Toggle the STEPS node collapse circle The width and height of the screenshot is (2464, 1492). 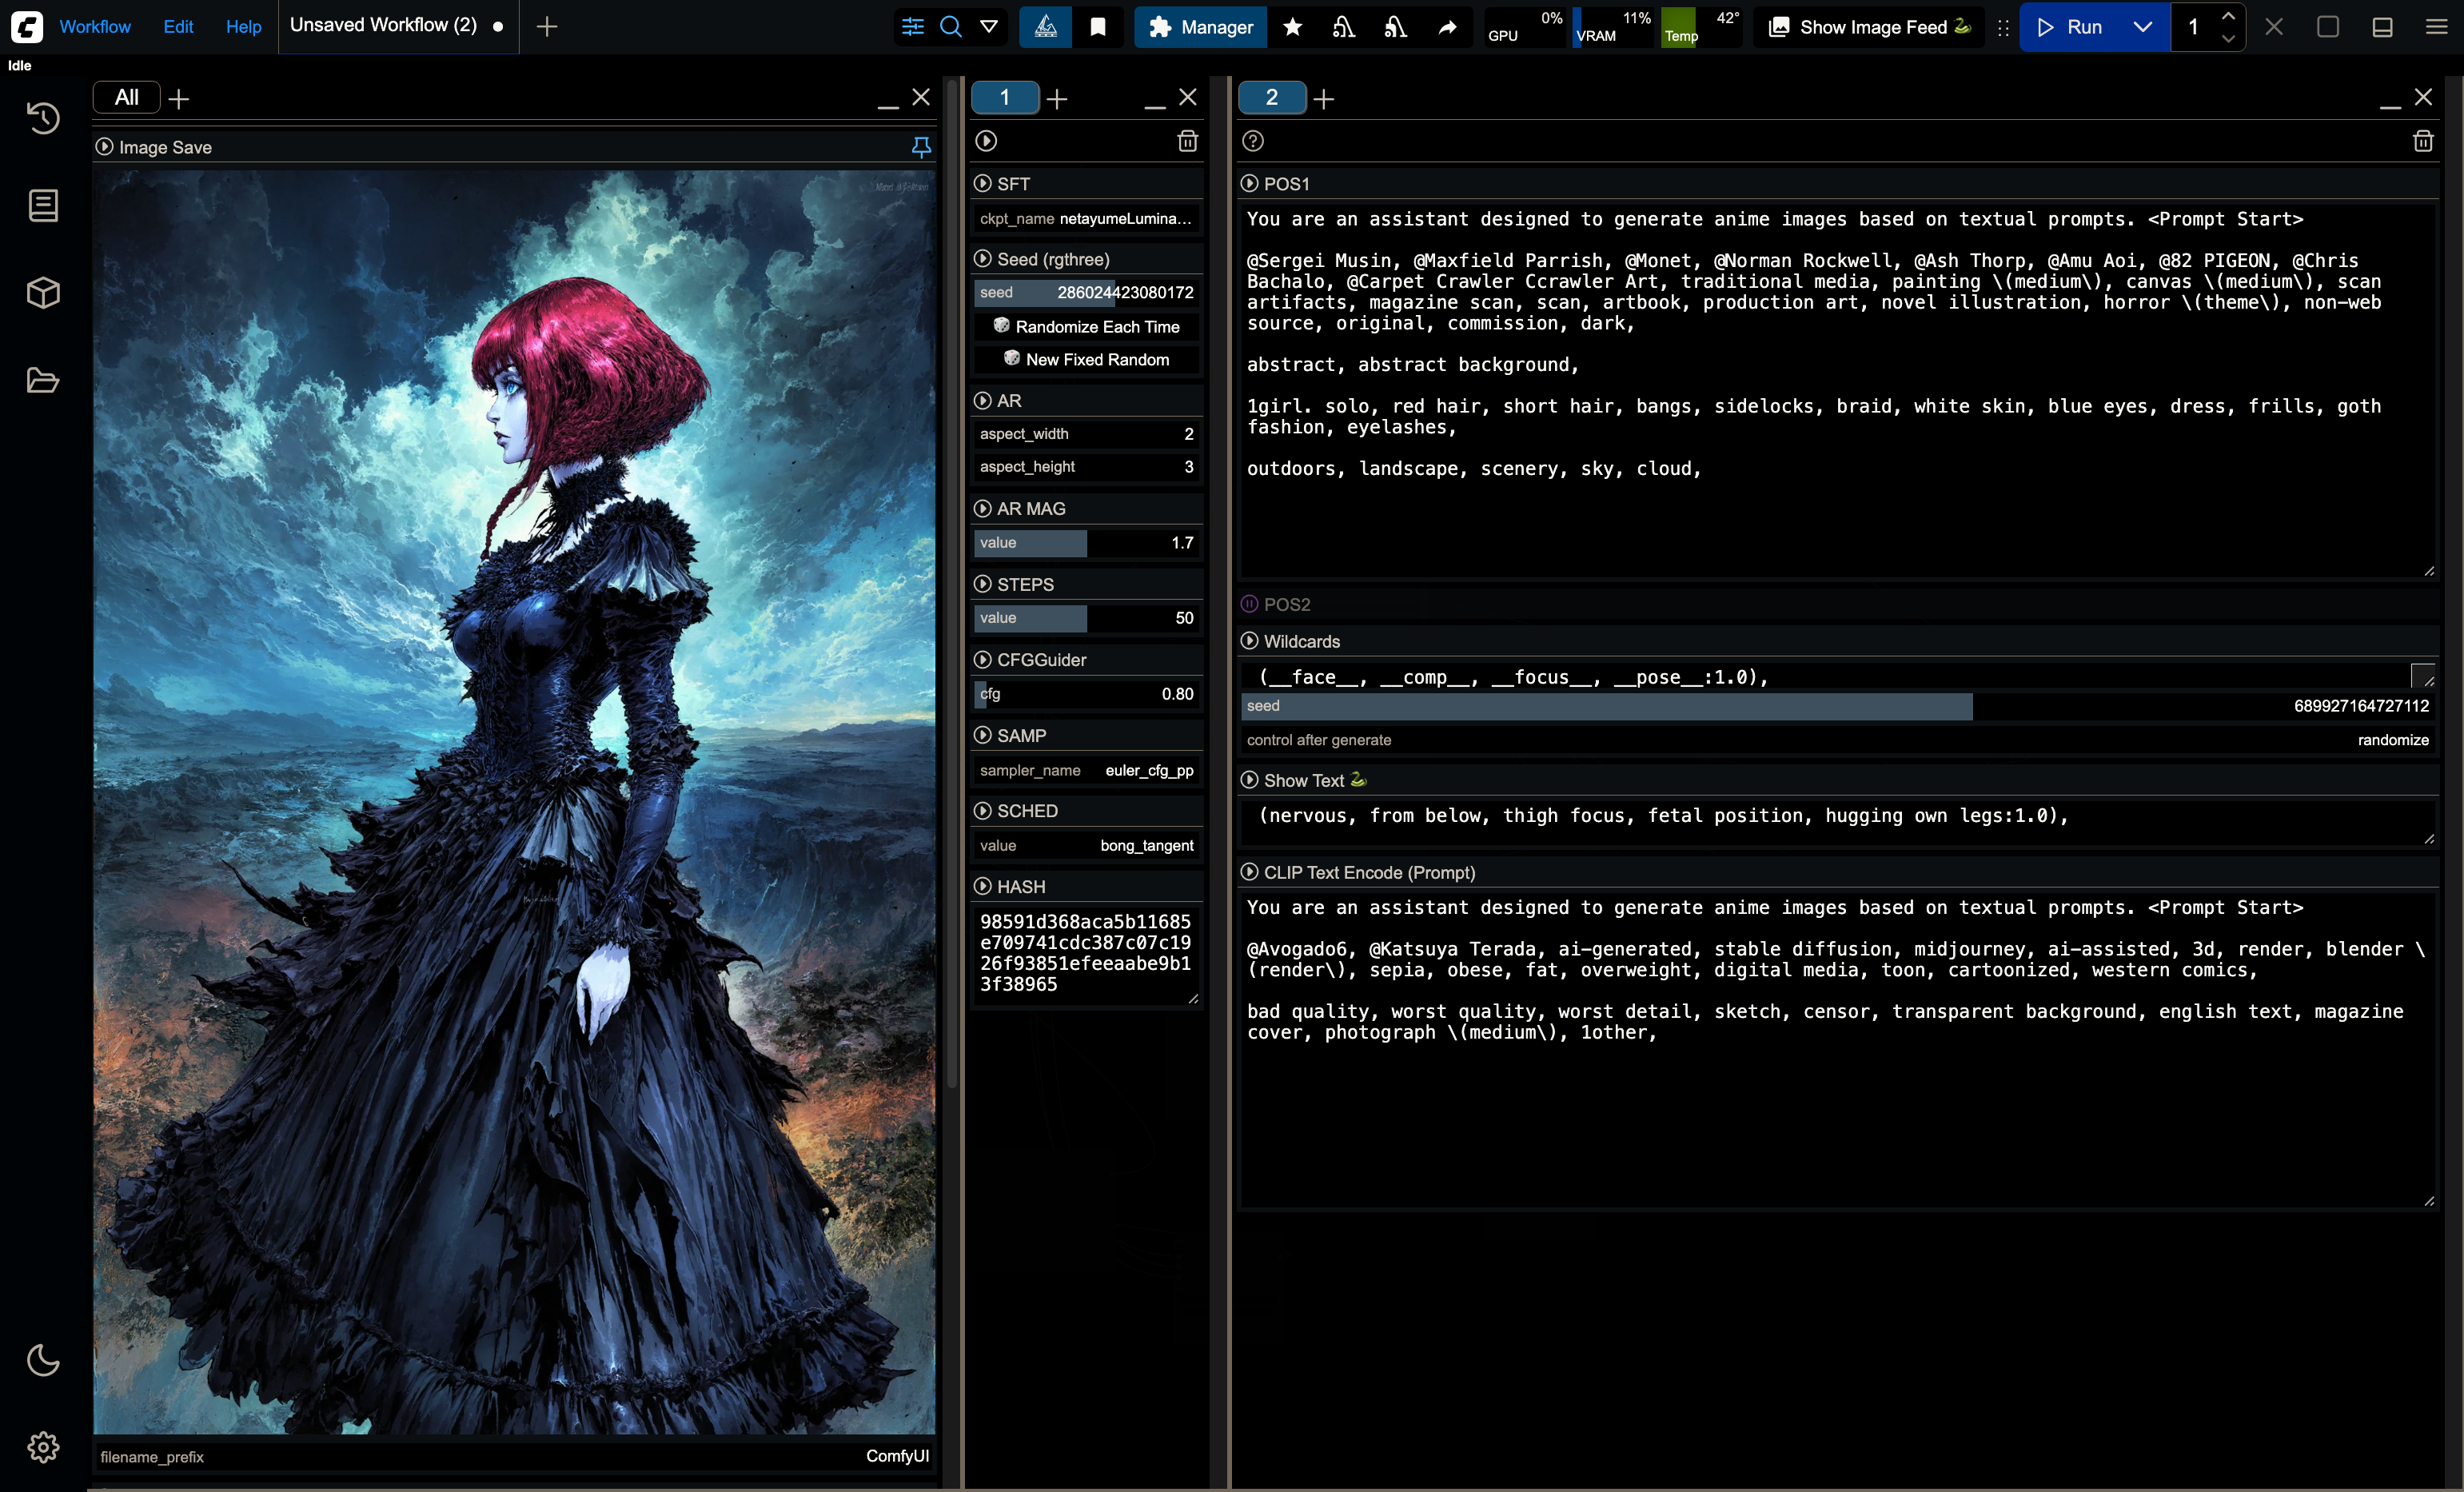983,584
